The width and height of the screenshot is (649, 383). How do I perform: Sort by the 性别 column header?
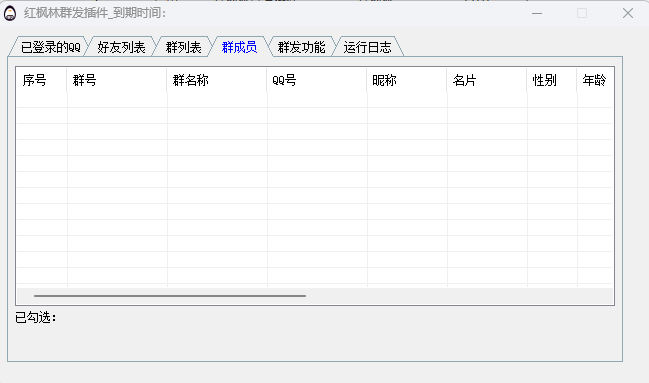(x=552, y=80)
